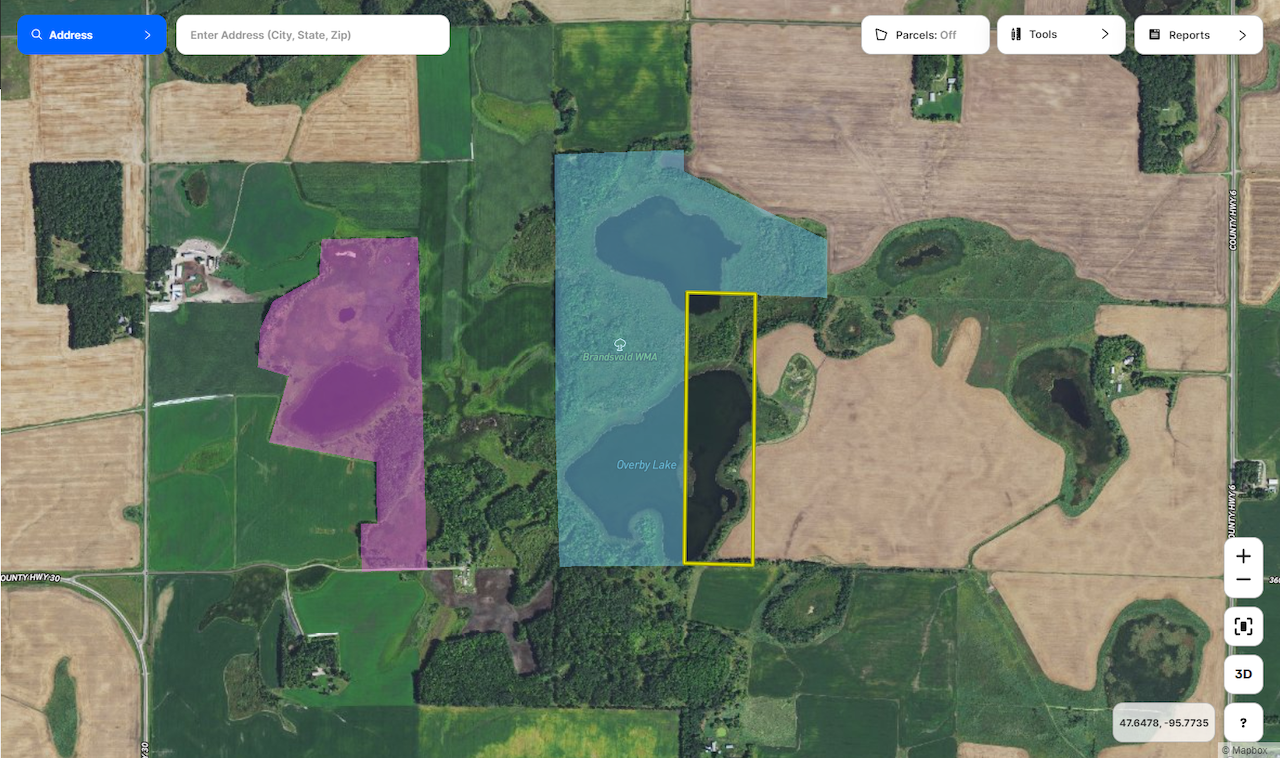The height and width of the screenshot is (758, 1280).
Task: Open help with the question mark button
Action: coord(1243,722)
